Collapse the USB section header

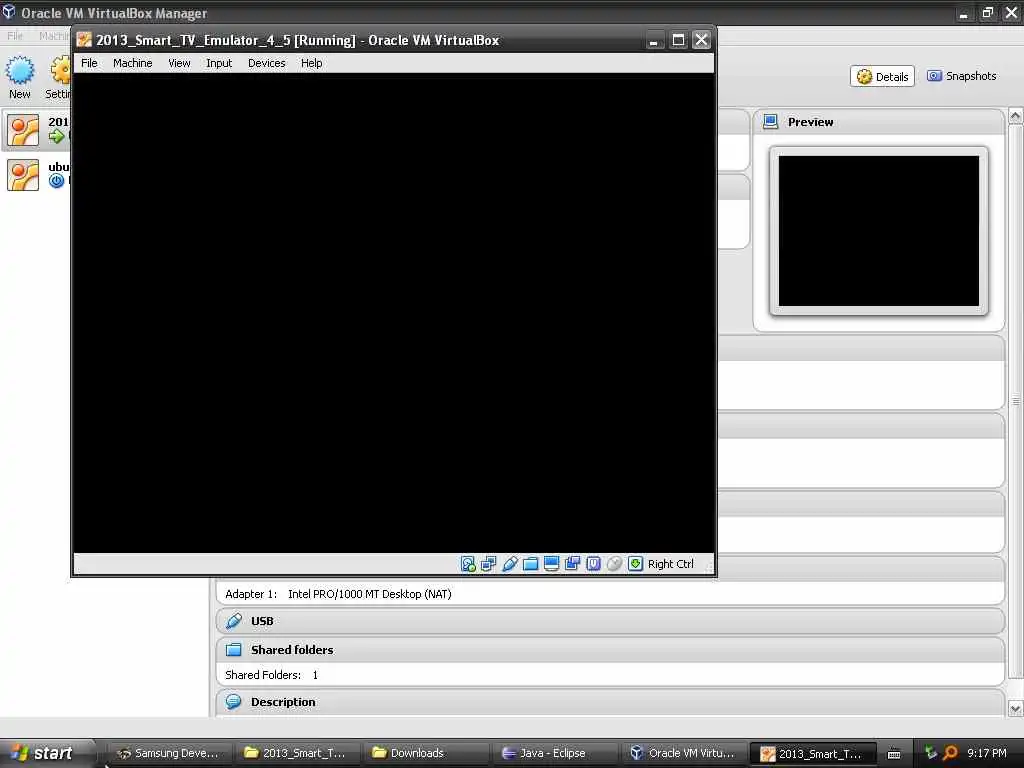tap(610, 621)
